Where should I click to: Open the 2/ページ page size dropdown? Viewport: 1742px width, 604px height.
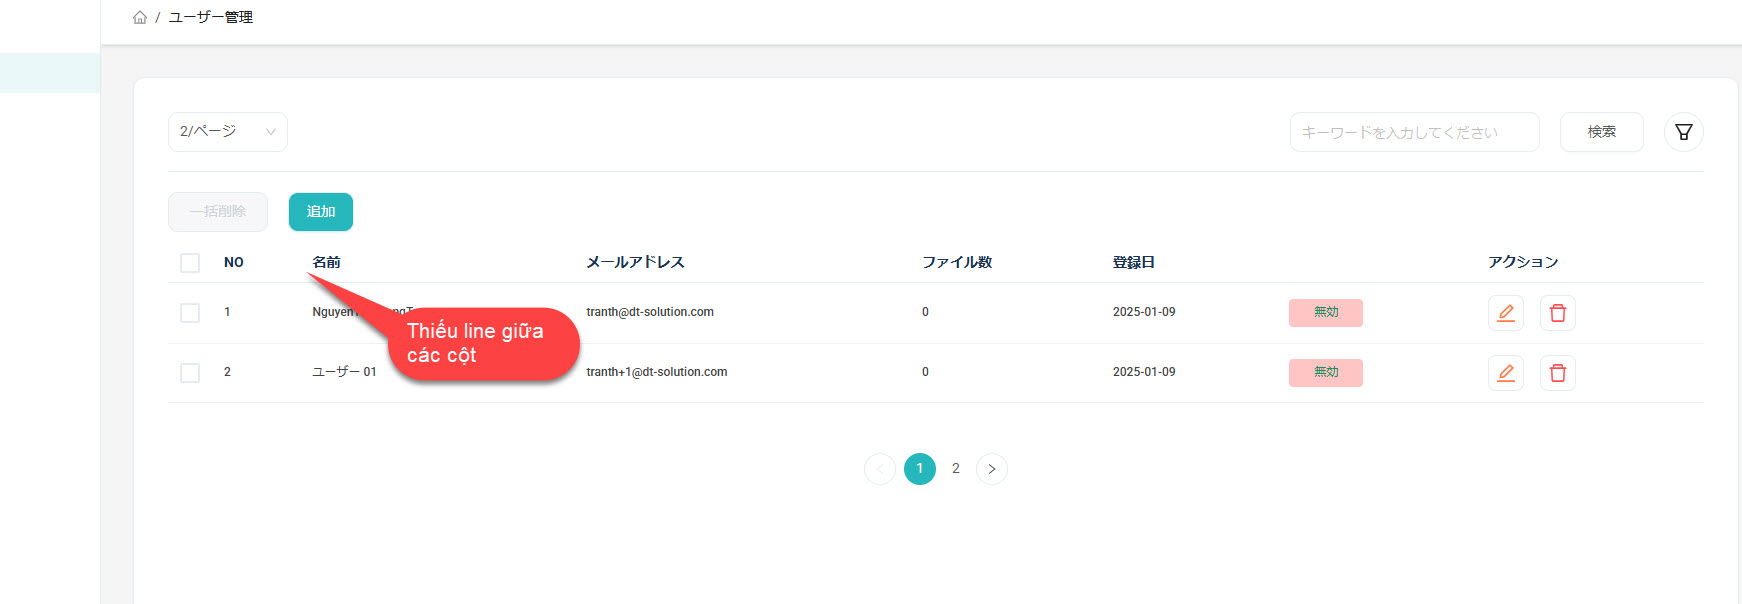point(227,132)
